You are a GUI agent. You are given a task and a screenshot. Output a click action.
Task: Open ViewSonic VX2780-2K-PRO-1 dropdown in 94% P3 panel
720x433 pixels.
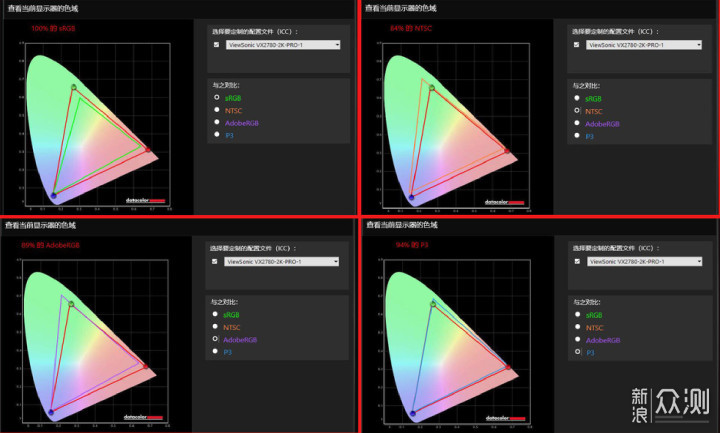coord(644,261)
